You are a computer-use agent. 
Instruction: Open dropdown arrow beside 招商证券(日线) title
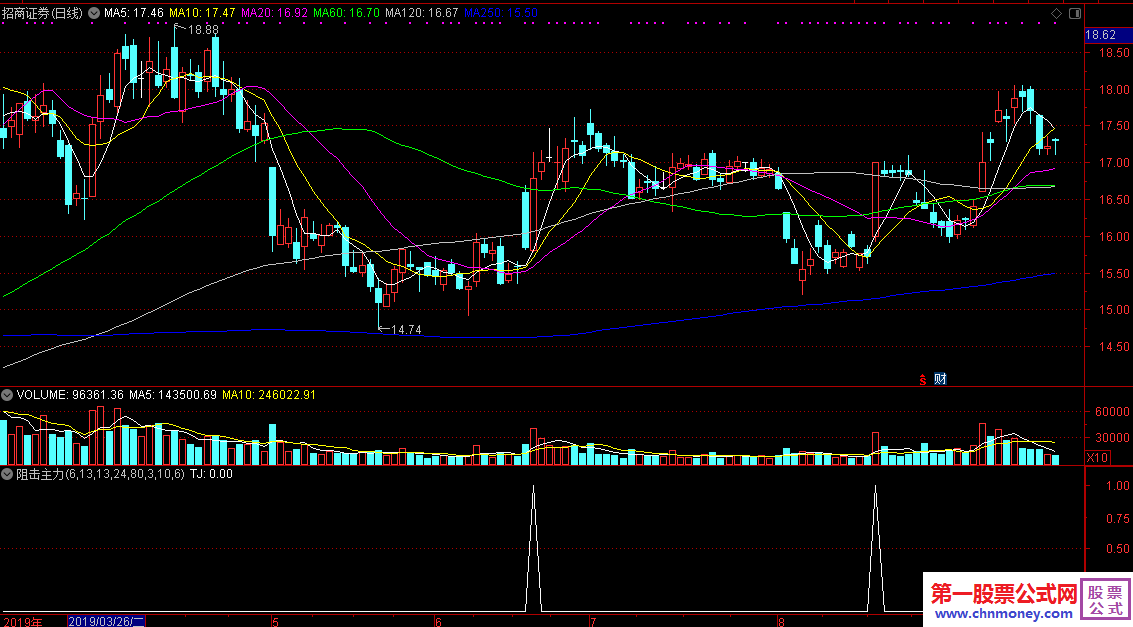(x=93, y=13)
